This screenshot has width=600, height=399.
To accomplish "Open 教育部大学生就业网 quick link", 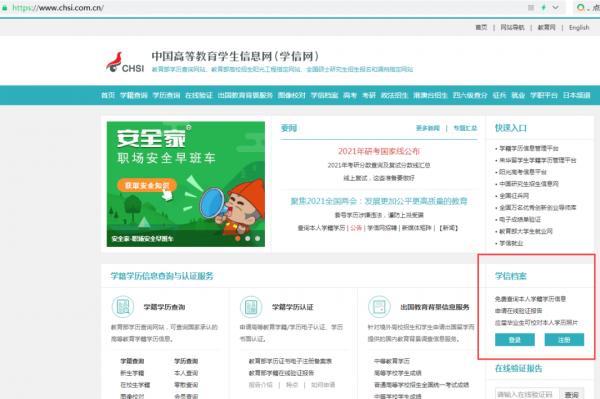I will pos(526,231).
